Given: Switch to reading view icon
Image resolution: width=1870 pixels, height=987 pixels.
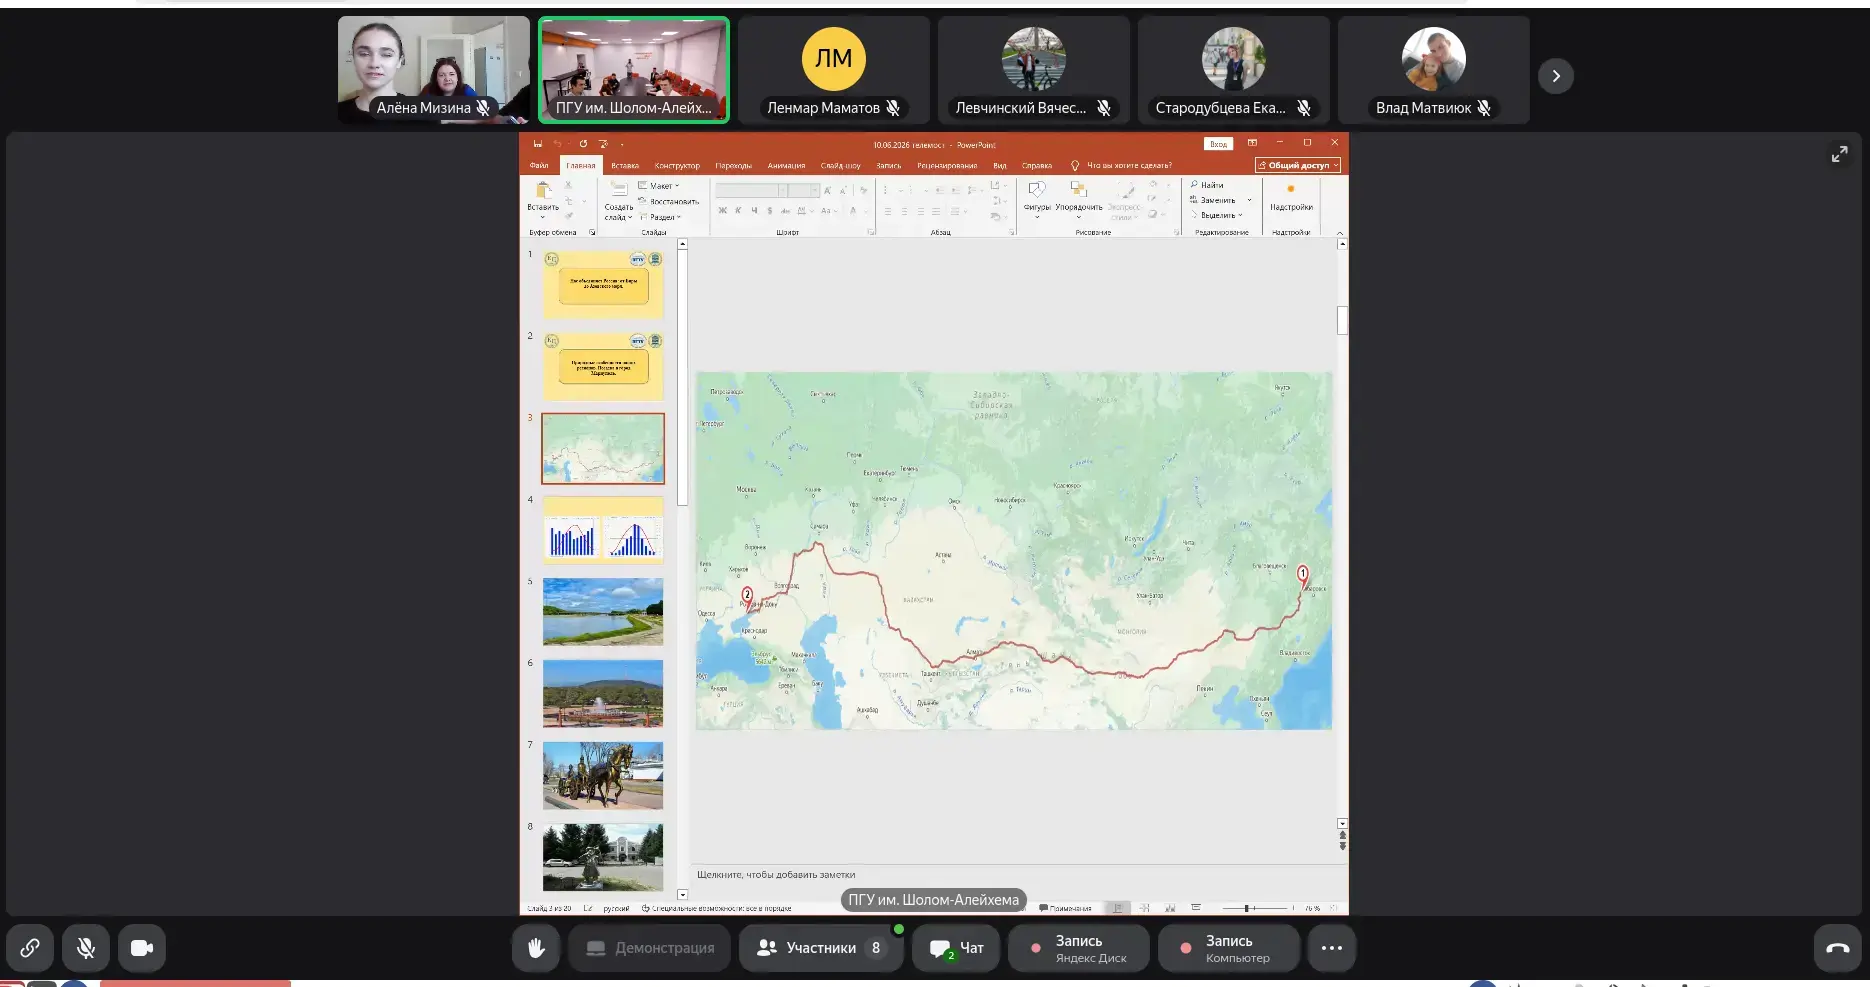Looking at the screenshot, I should coord(1170,908).
